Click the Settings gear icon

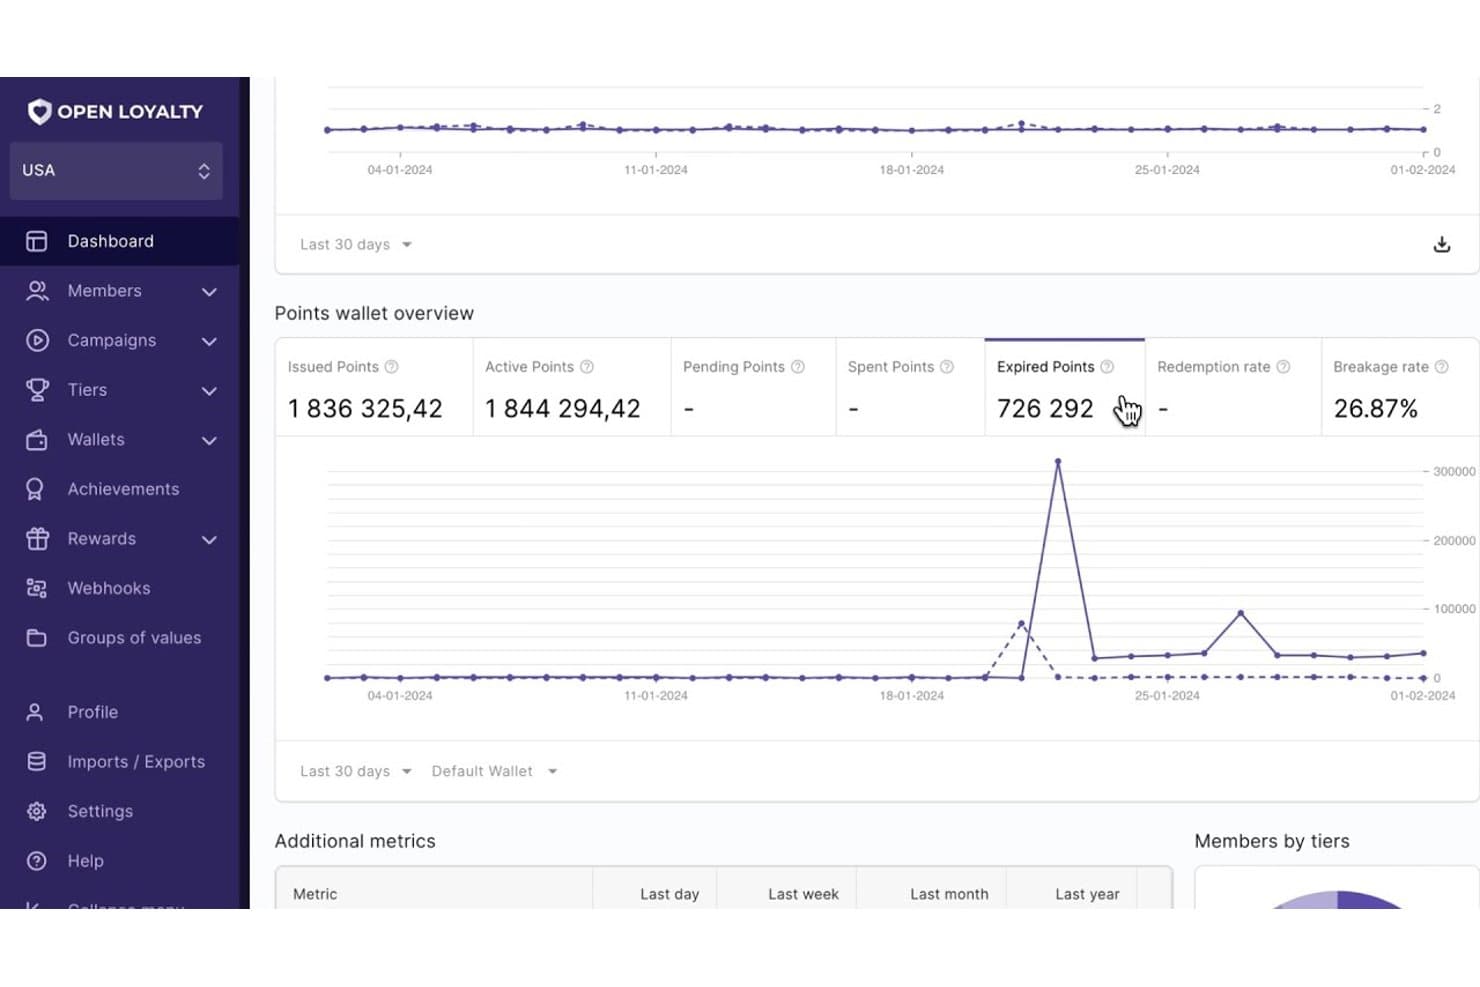pos(37,811)
